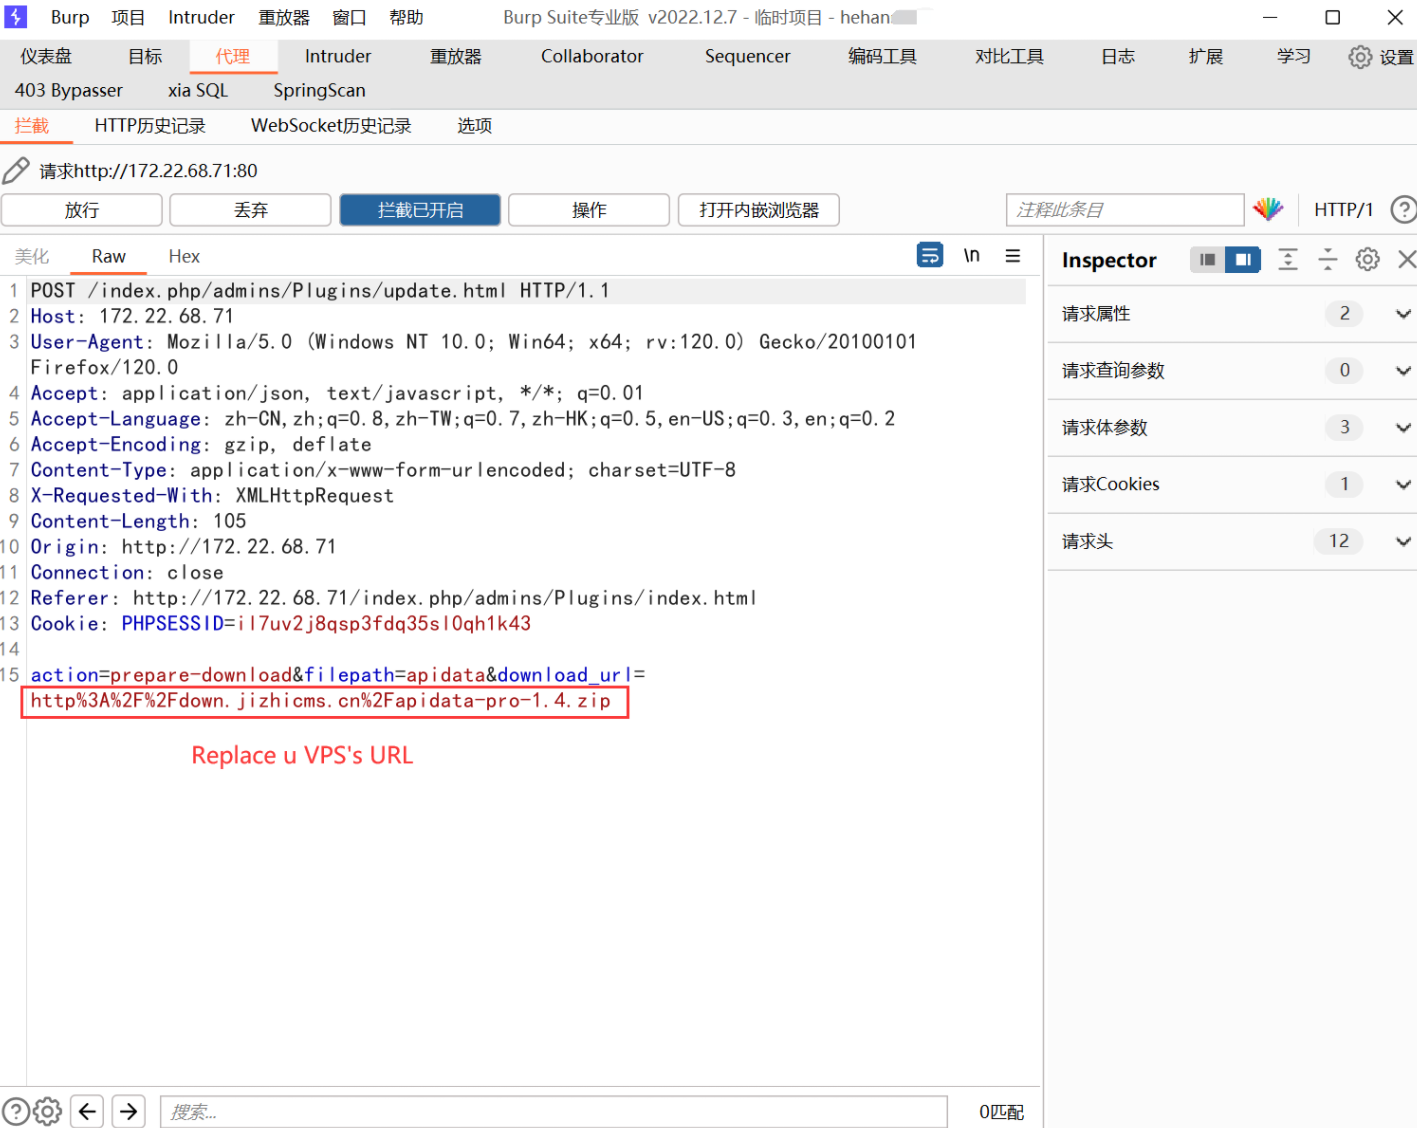Viewport: 1417px width, 1128px height.
Task: Open the 窗口 menu
Action: point(349,18)
